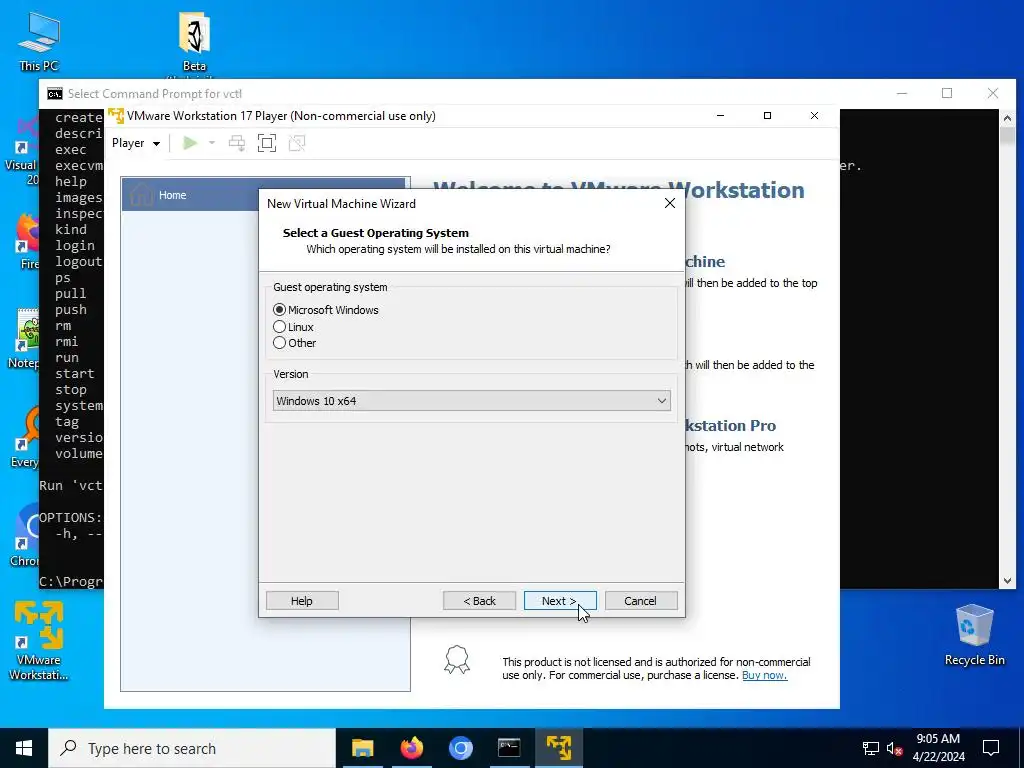Launch Firefox from the taskbar
Viewport: 1024px width, 768px height.
tap(411, 748)
